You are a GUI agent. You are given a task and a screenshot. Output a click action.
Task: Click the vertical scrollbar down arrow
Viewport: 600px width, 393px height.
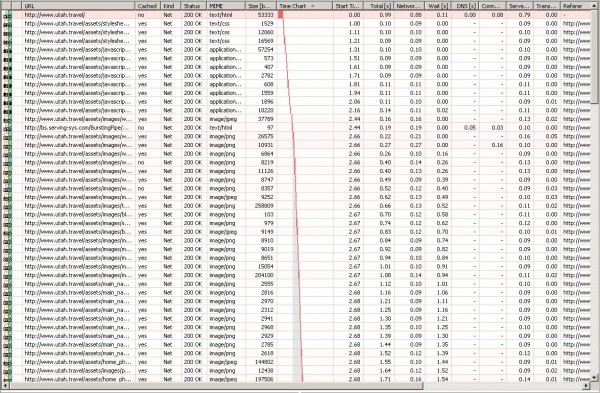coord(595,377)
